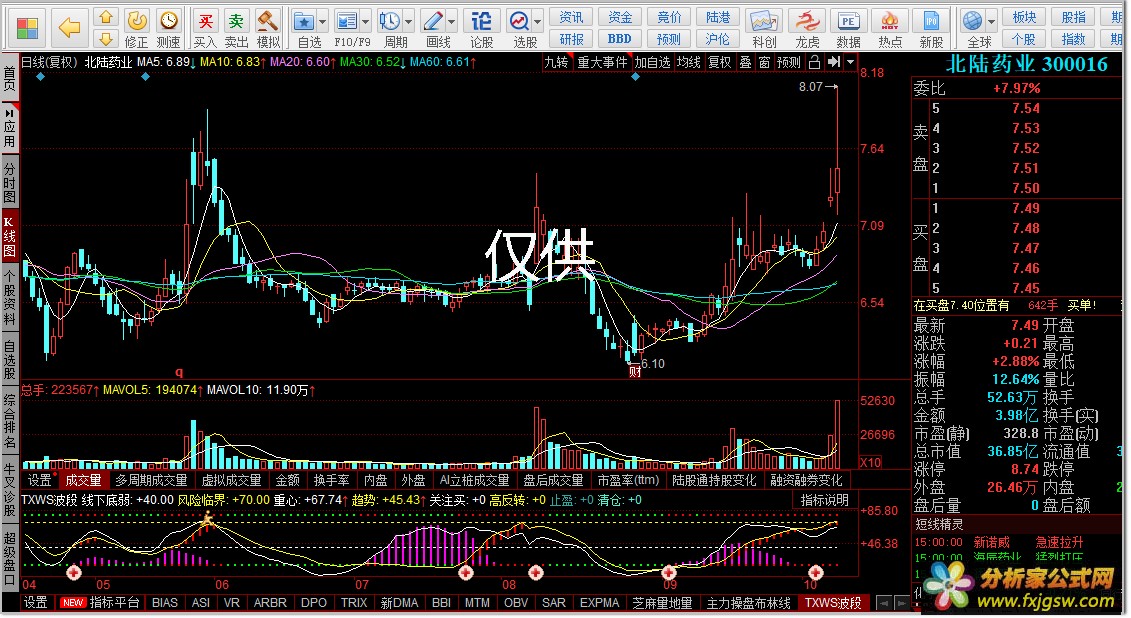This screenshot has width=1131, height=618.
Task: Switch to the 新DMA indicator tab
Action: pyautogui.click(x=399, y=603)
